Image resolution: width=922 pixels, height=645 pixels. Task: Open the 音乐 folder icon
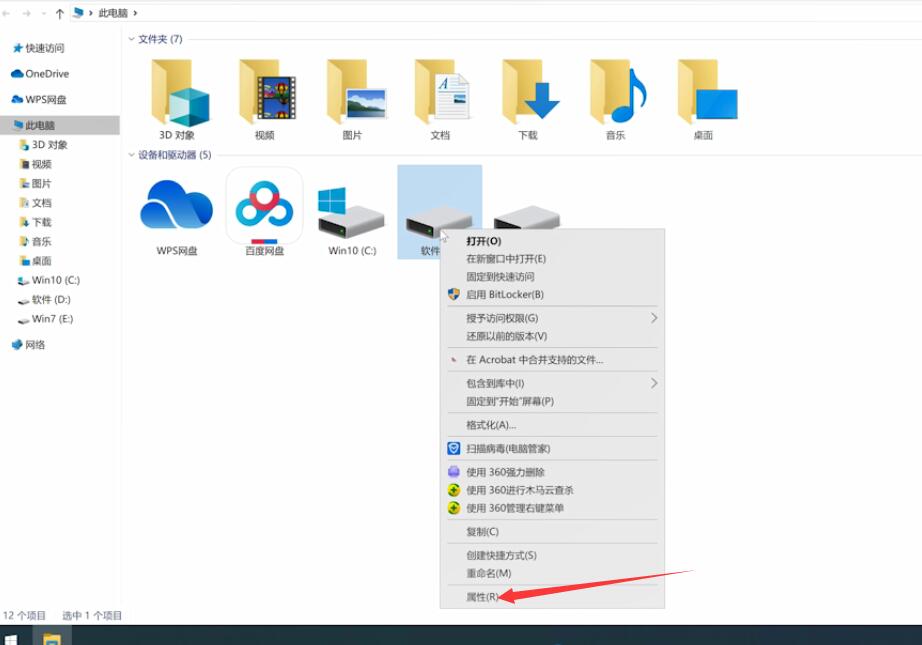point(619,92)
